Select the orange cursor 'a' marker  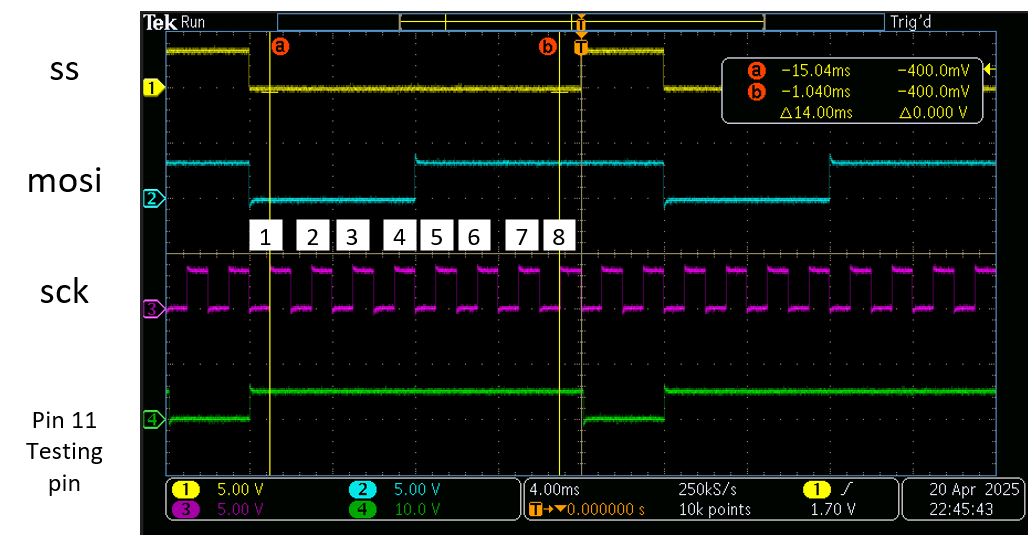coord(280,46)
